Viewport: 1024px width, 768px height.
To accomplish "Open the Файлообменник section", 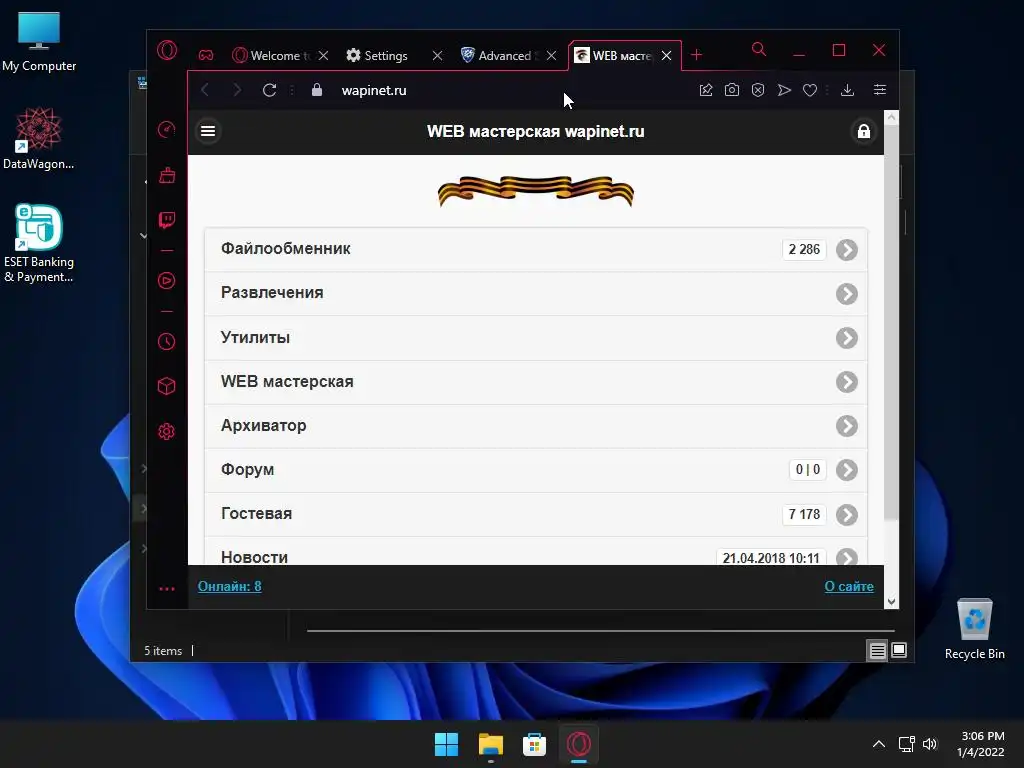I will point(536,249).
